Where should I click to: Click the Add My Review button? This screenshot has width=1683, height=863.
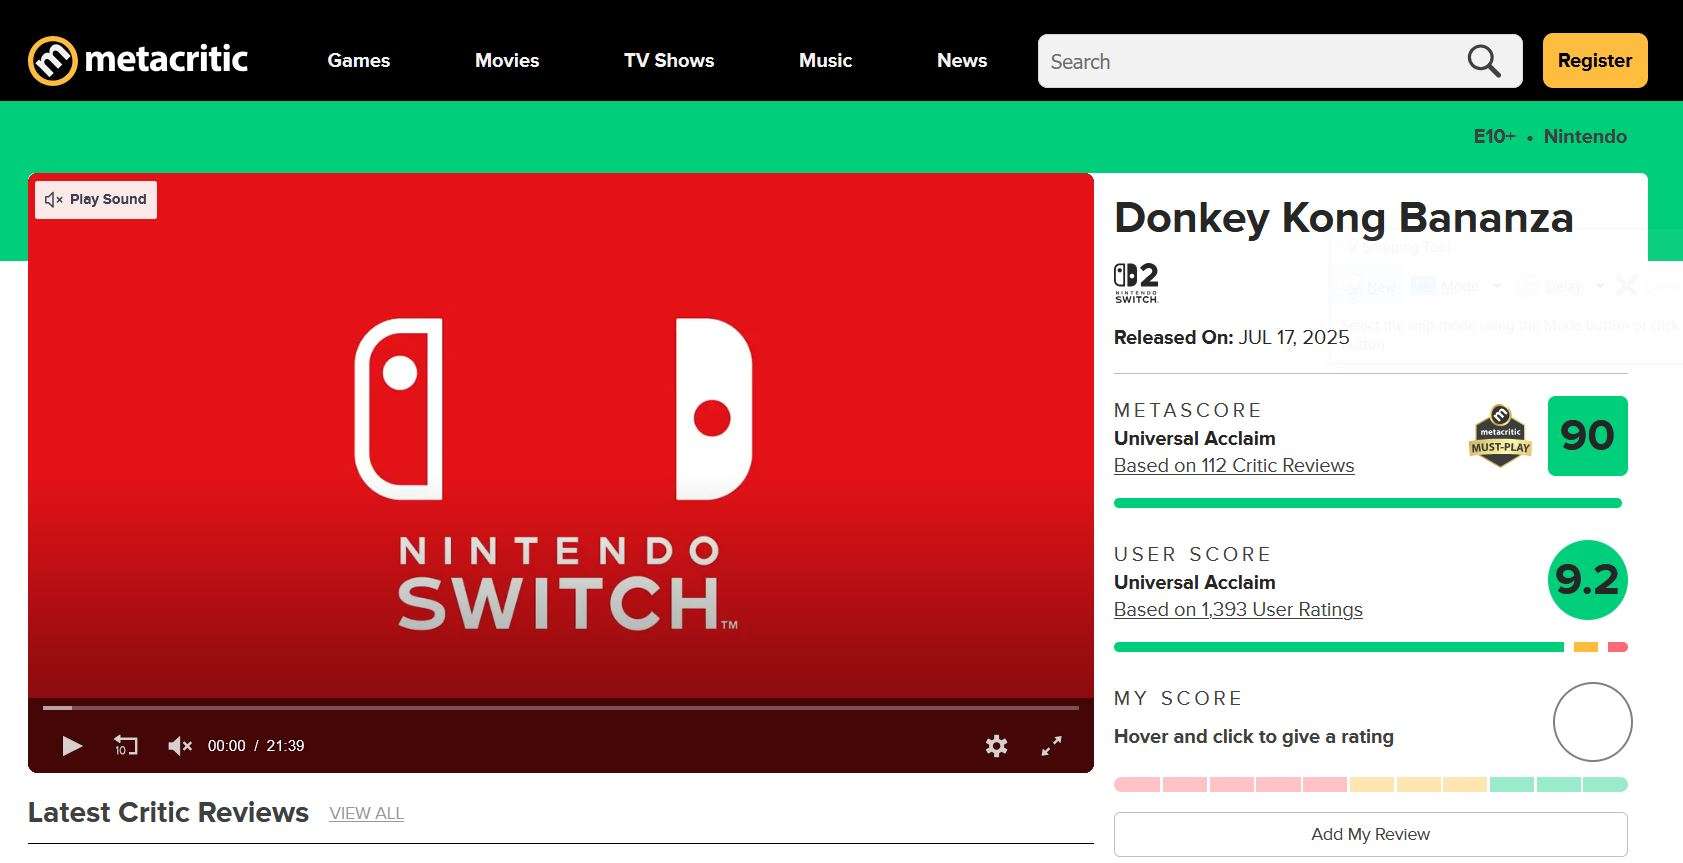(1371, 834)
